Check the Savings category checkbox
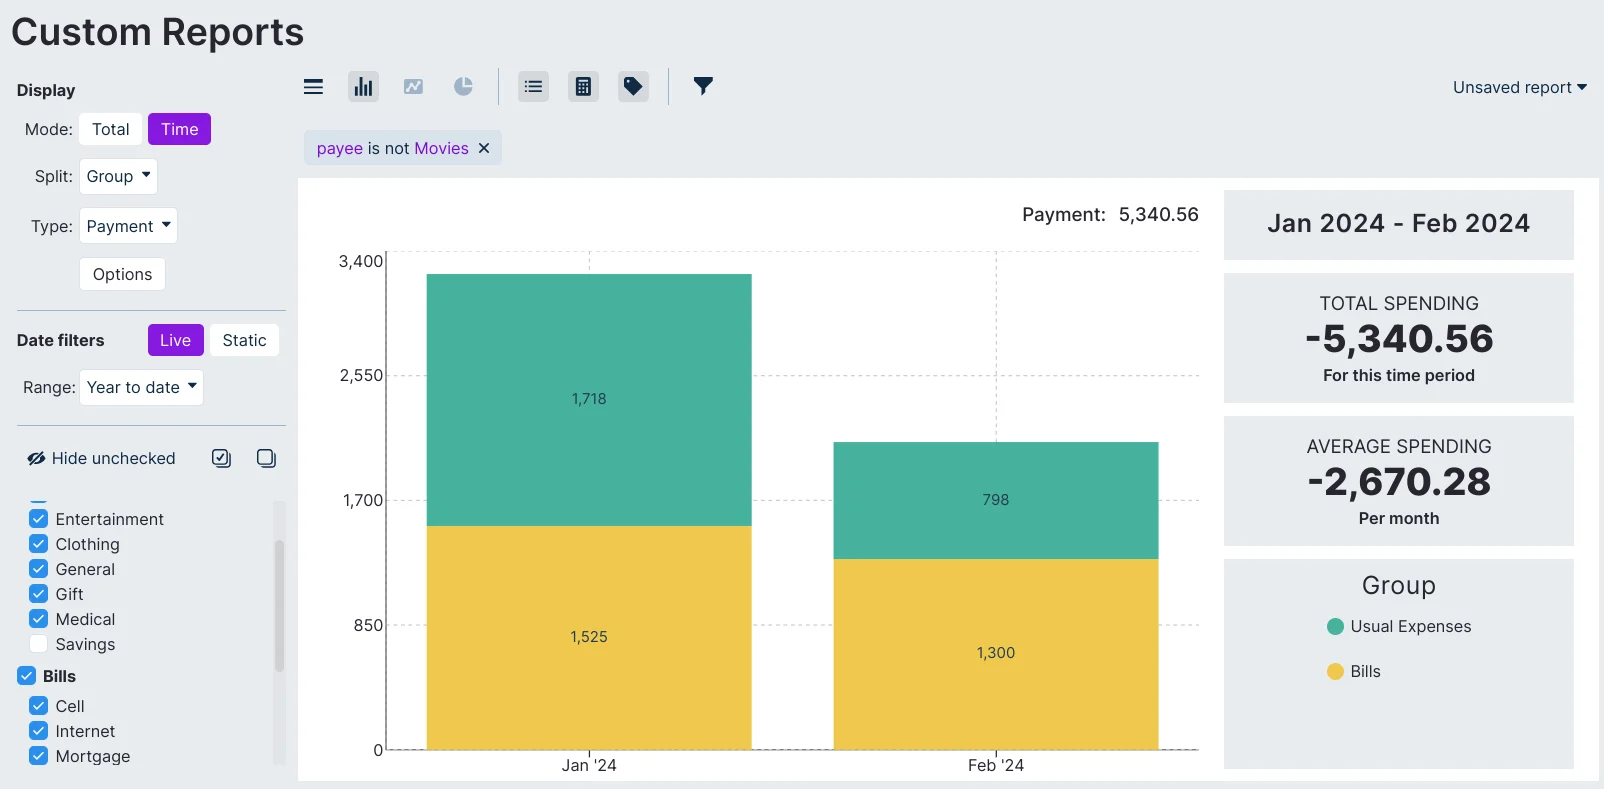Image resolution: width=1604 pixels, height=789 pixels. 39,644
